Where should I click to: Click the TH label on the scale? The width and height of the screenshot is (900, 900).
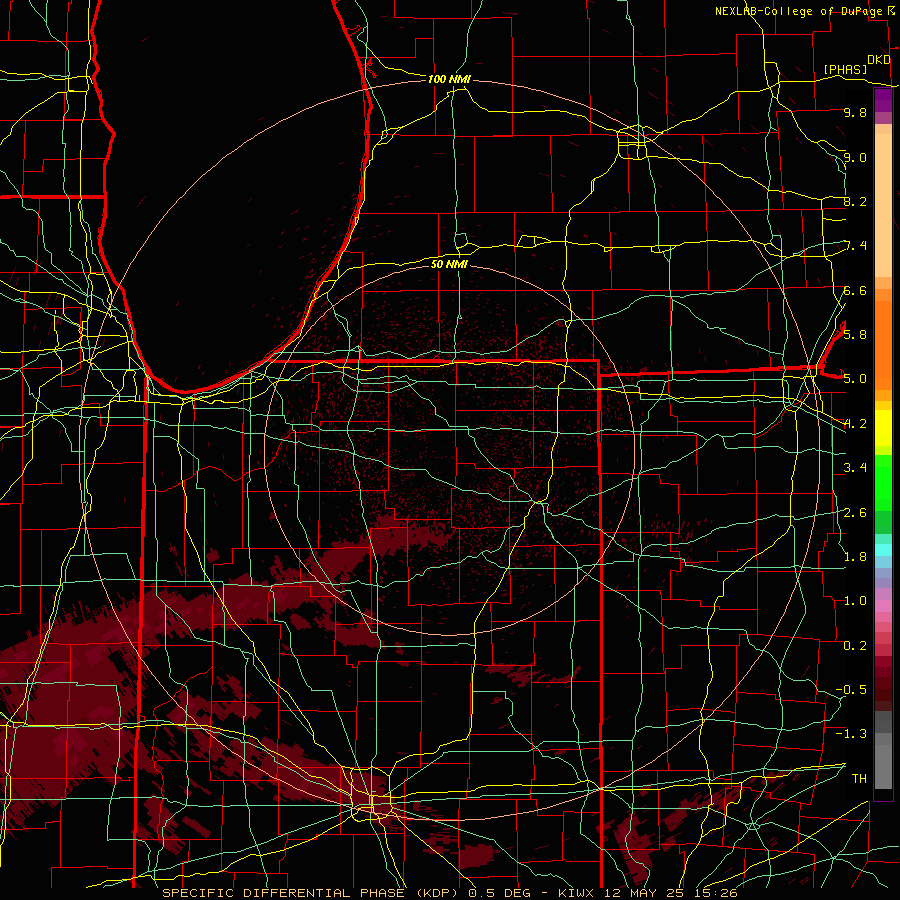point(859,778)
